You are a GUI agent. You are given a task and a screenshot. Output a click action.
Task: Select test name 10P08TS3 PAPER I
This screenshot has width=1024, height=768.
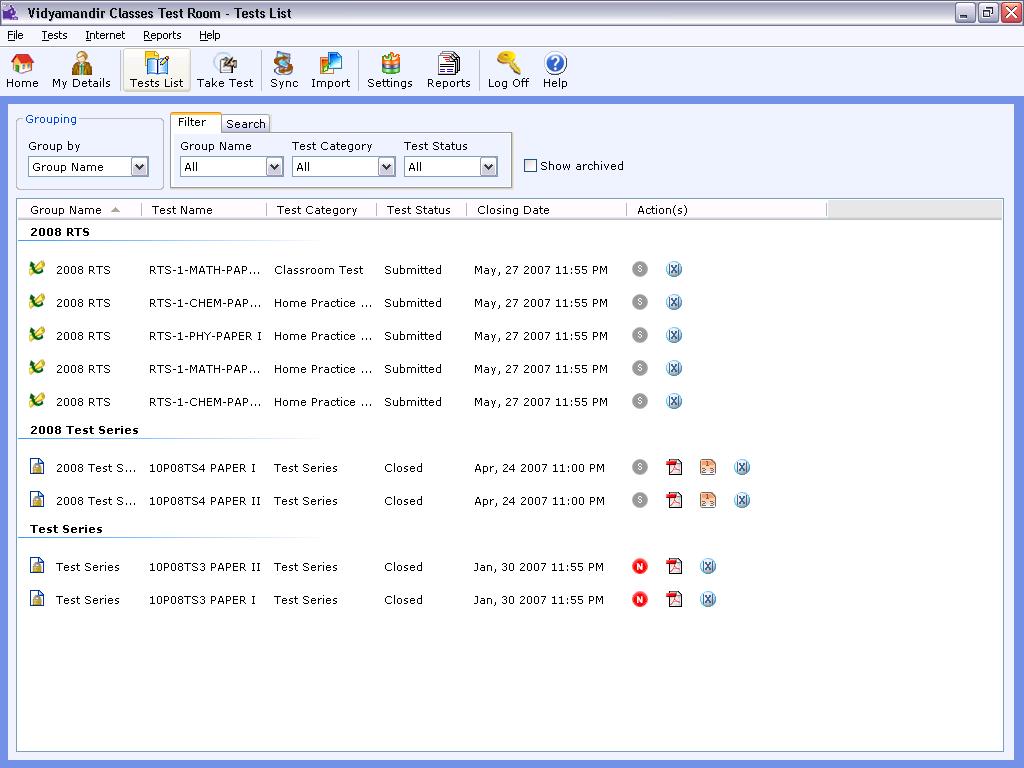coord(202,600)
